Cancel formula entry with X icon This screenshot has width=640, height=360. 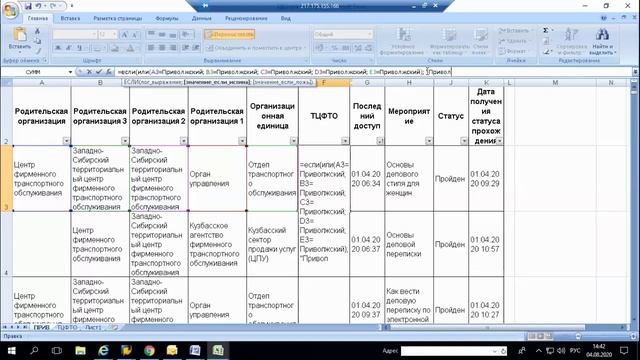pyautogui.click(x=89, y=72)
